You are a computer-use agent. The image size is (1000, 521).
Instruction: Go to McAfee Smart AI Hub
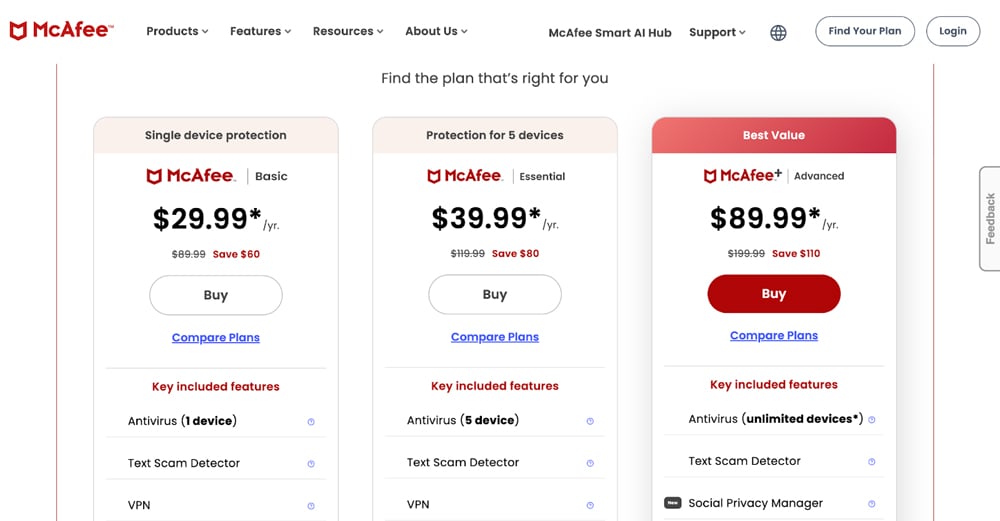pos(610,32)
